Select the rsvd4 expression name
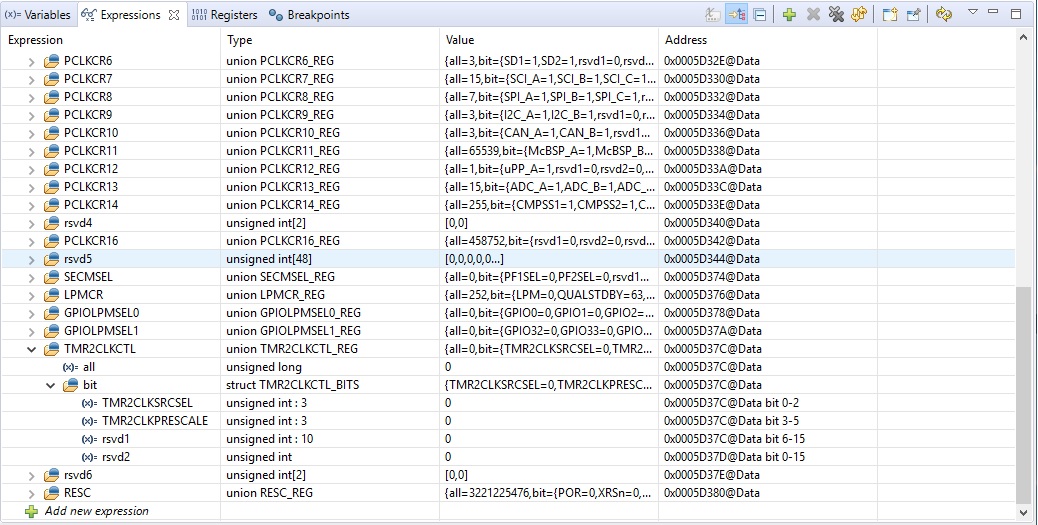 77,223
